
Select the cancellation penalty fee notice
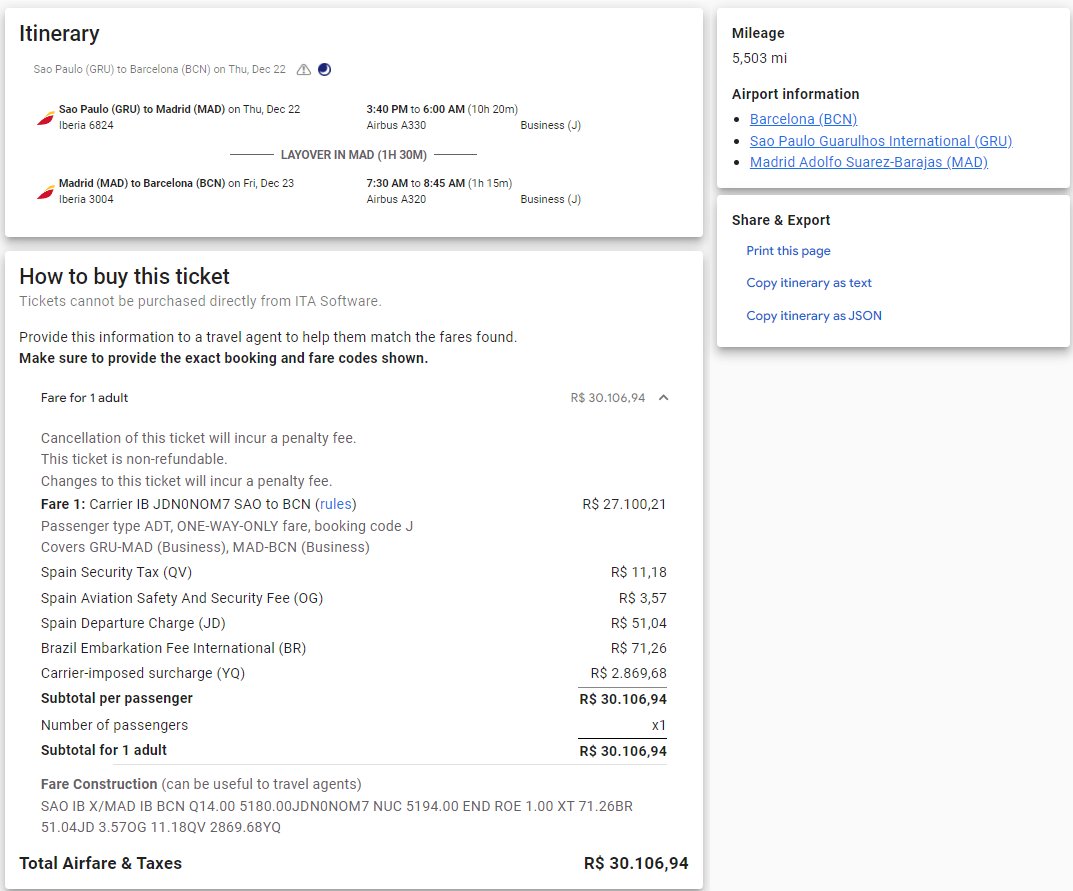pyautogui.click(x=198, y=438)
